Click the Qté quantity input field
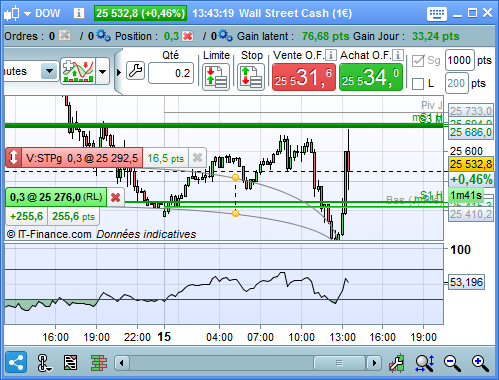The width and height of the screenshot is (499, 380). 171,73
